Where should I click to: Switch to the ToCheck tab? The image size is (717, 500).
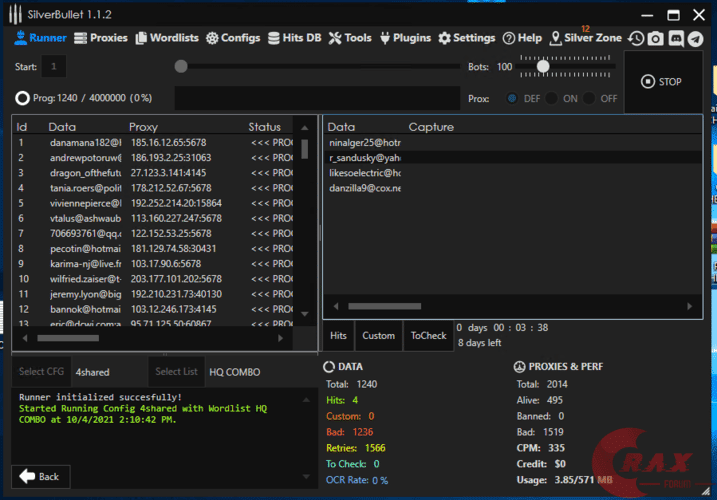pos(428,336)
